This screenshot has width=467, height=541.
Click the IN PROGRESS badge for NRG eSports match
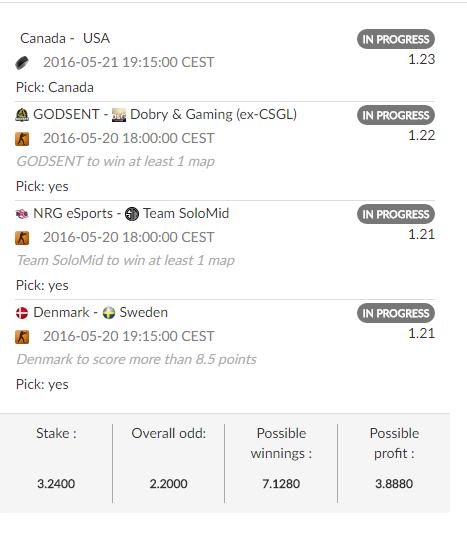click(396, 214)
